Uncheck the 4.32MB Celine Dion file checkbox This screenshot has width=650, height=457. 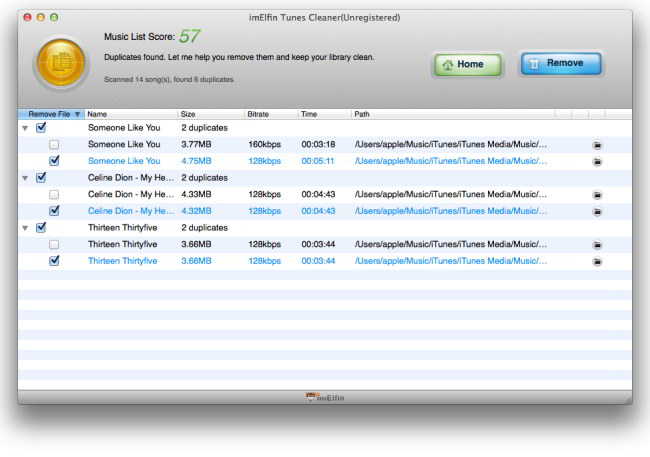click(x=54, y=211)
